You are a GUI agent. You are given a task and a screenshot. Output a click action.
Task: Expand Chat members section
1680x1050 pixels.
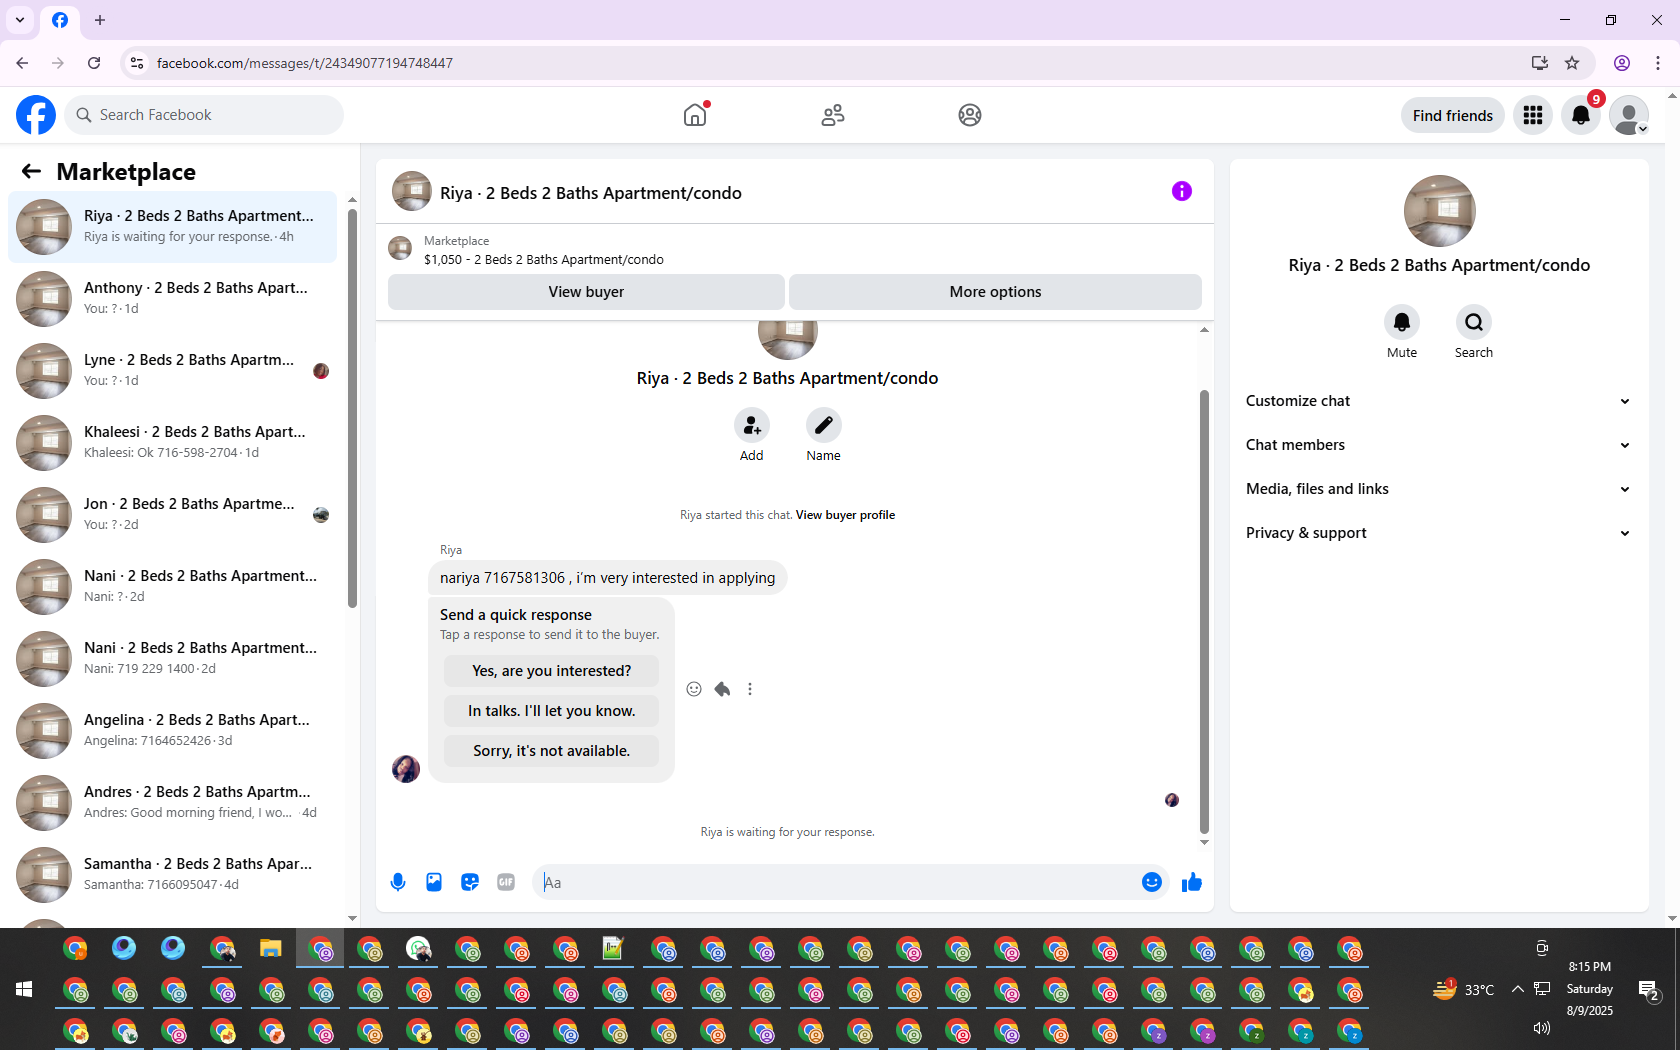click(1439, 445)
